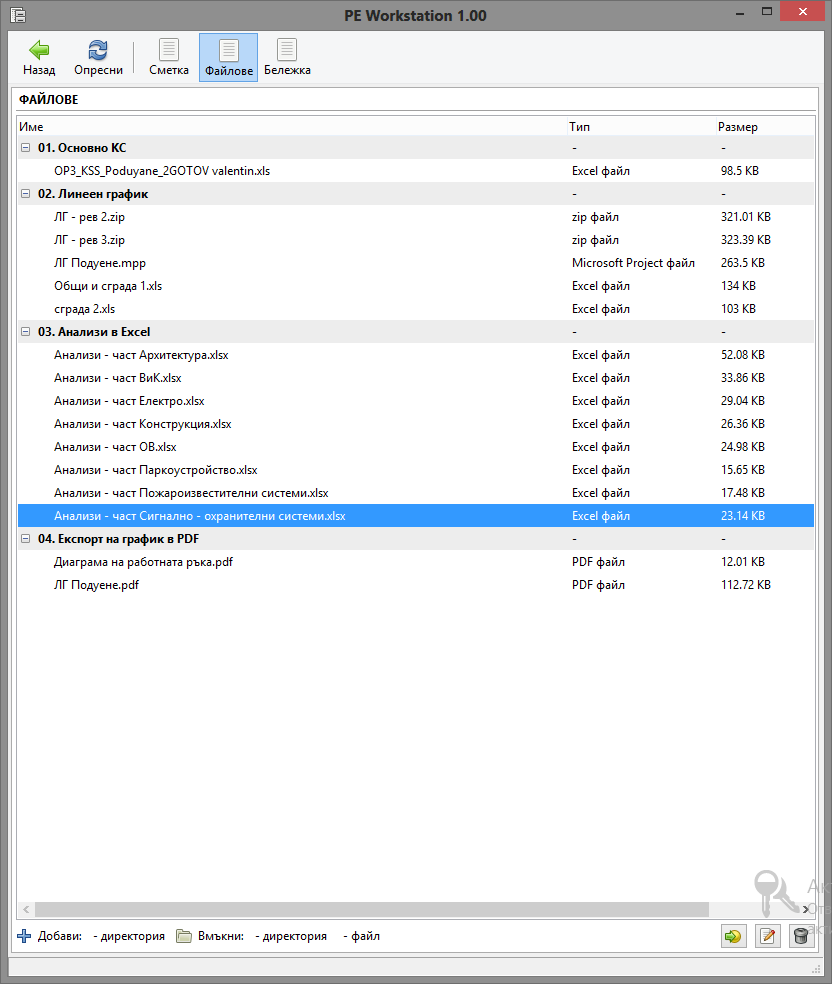Viewport: 832px width, 984px height.
Task: Collapse the 04. Експорт на график в PDF group
Action: 25,539
